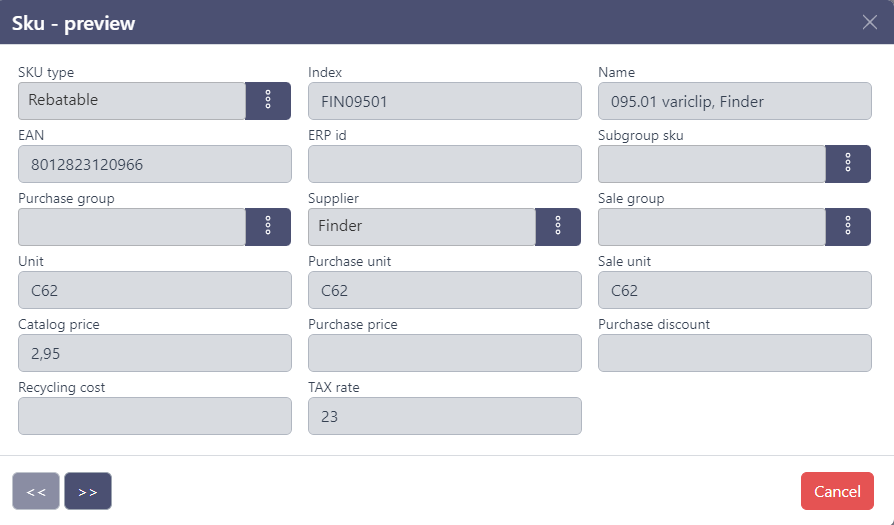Open the Subgroup sku picker dots button
This screenshot has height=525, width=894.
tap(848, 164)
